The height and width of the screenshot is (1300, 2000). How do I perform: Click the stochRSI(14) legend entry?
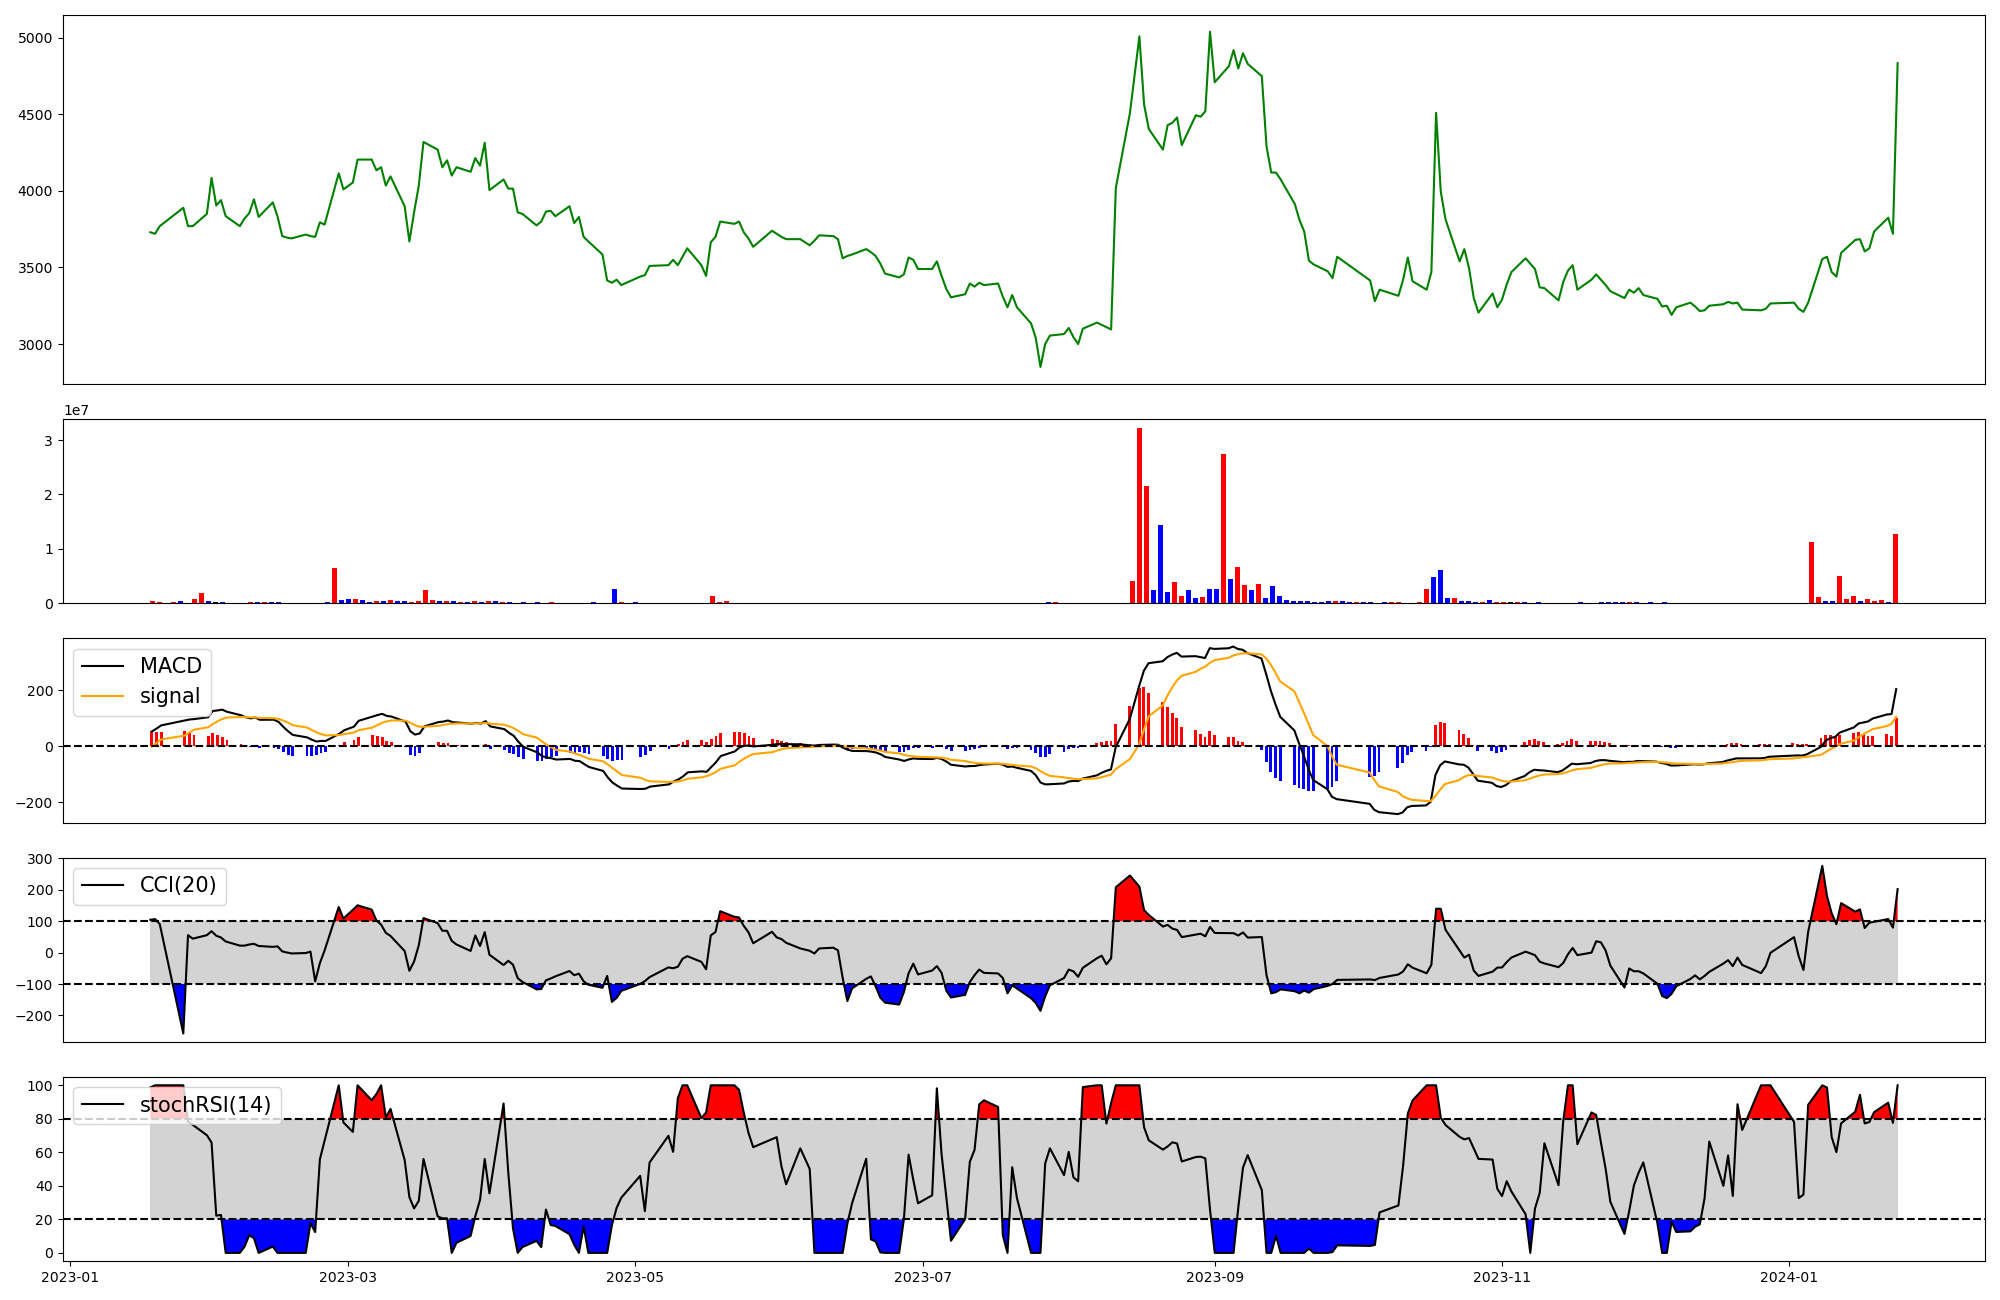tap(205, 1105)
